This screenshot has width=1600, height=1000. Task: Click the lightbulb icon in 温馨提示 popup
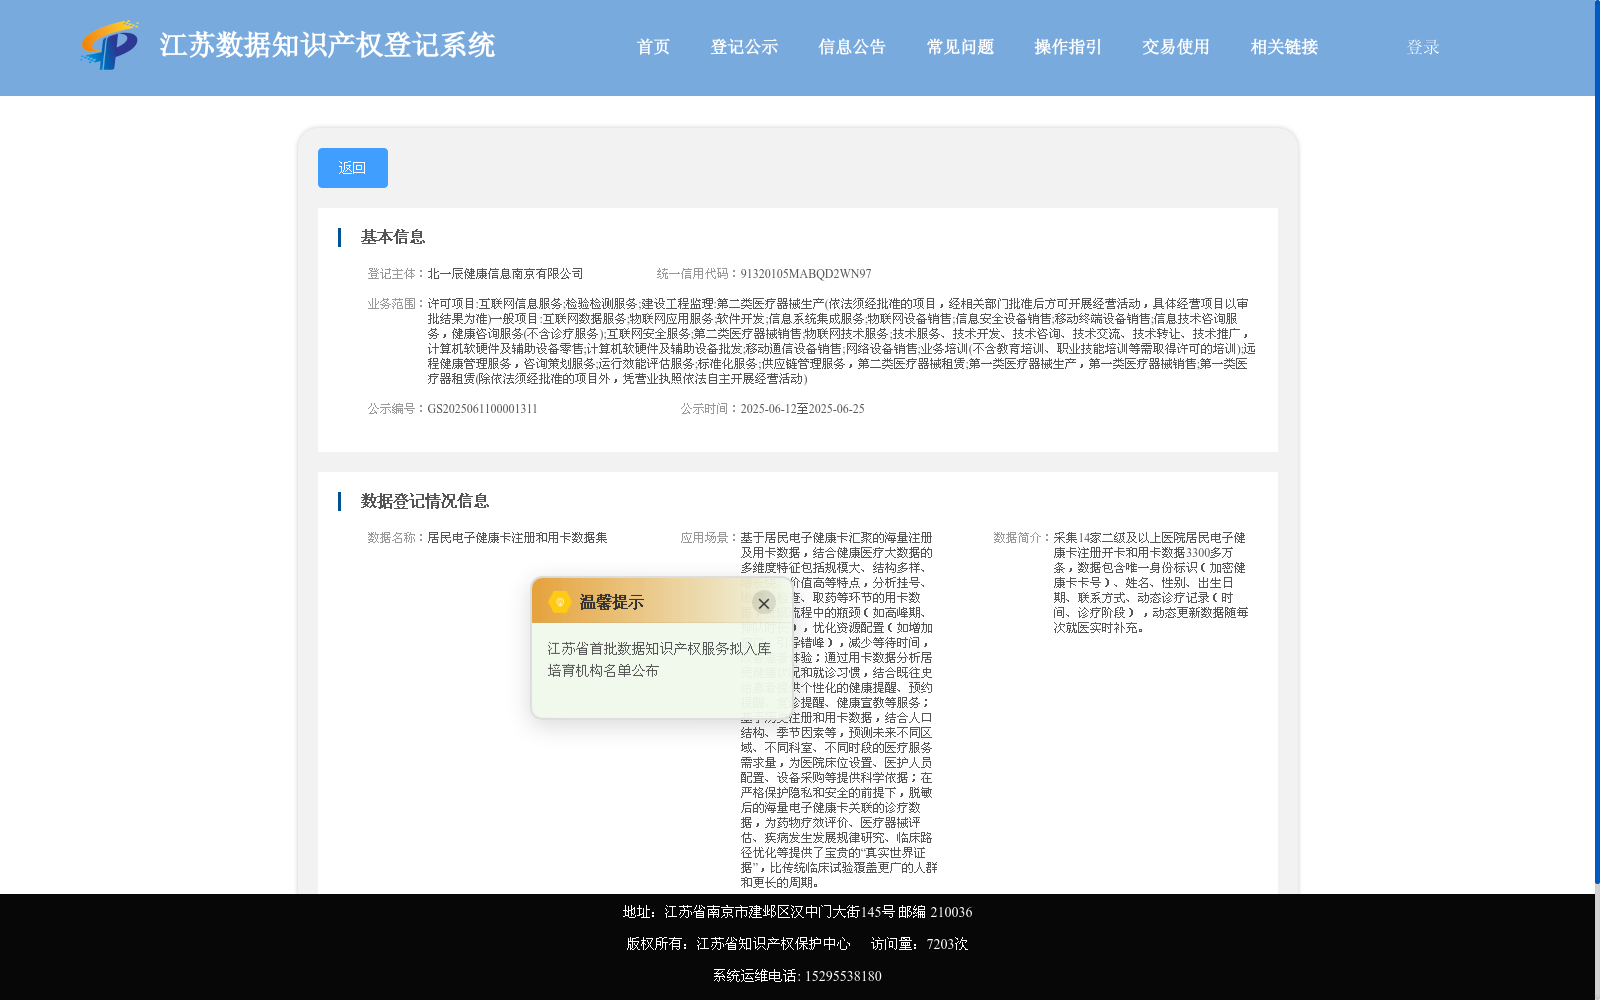[x=560, y=602]
